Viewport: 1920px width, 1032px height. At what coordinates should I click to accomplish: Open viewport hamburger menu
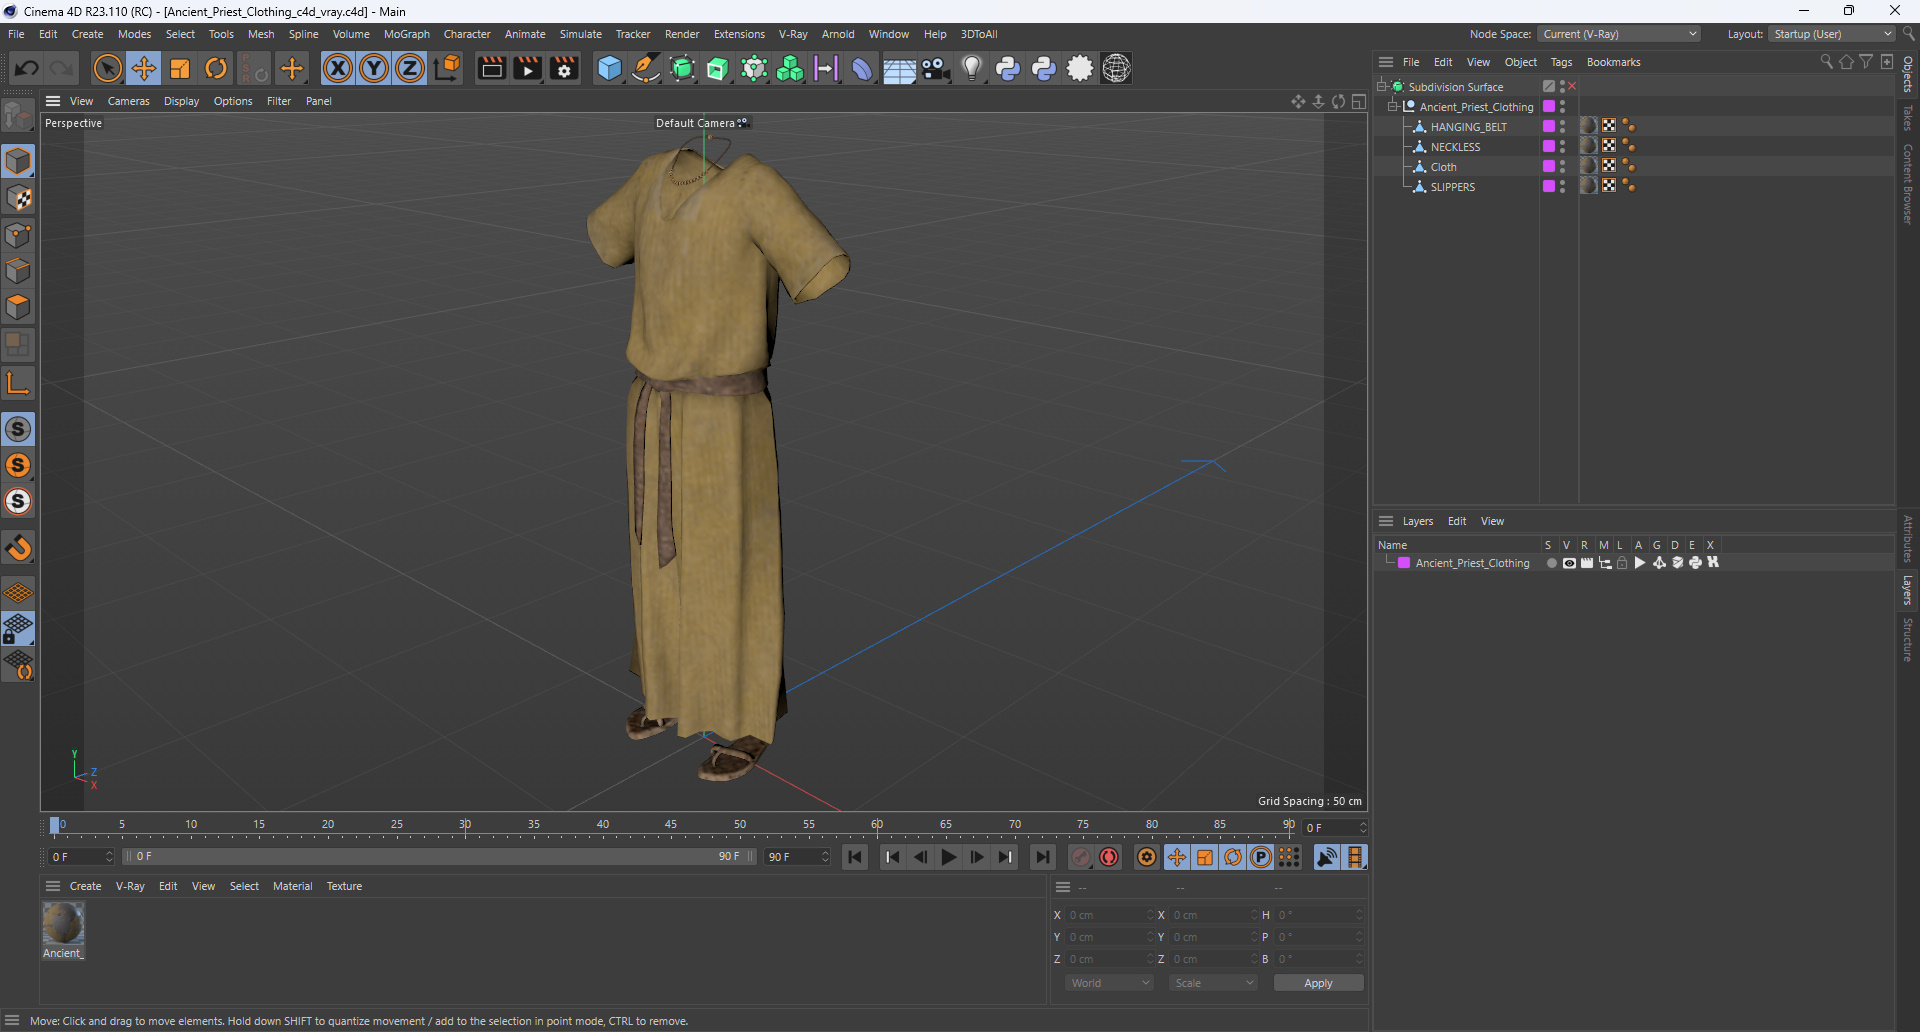(x=53, y=101)
